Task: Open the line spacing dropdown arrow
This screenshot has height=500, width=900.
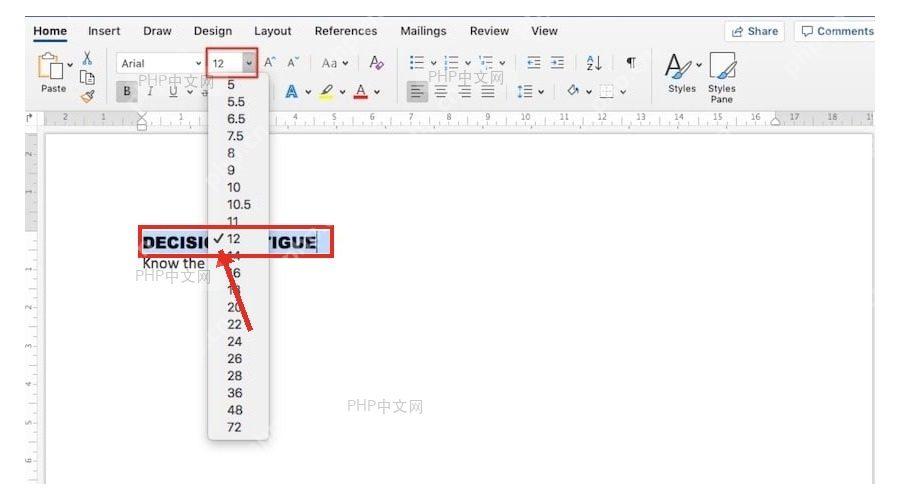Action: click(541, 92)
